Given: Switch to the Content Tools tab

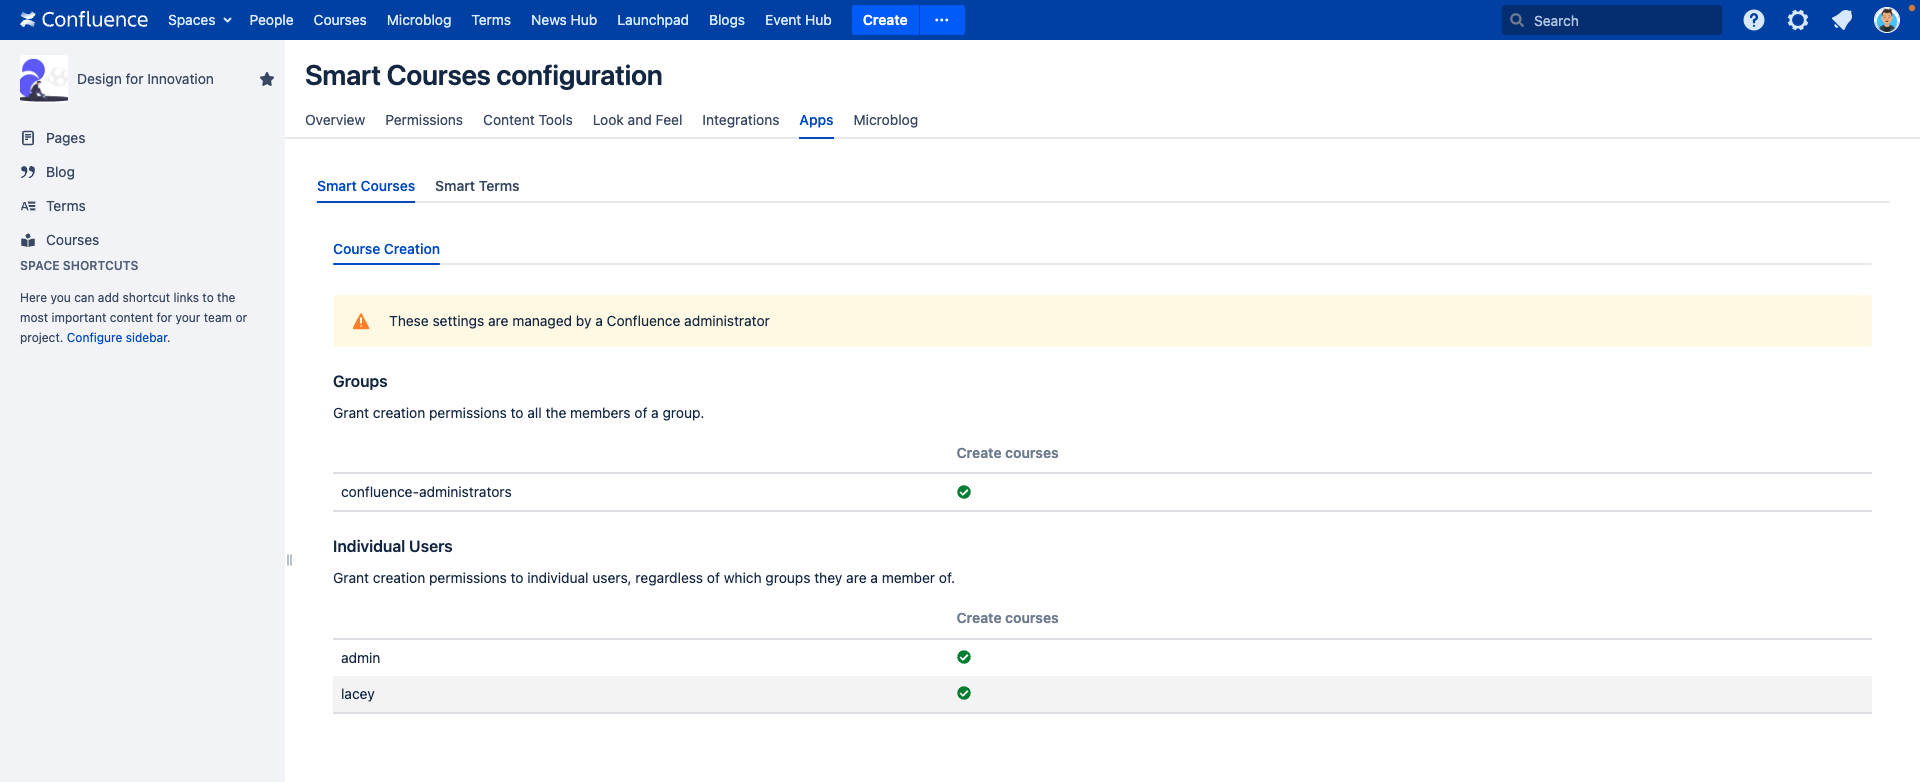Looking at the screenshot, I should pyautogui.click(x=528, y=120).
